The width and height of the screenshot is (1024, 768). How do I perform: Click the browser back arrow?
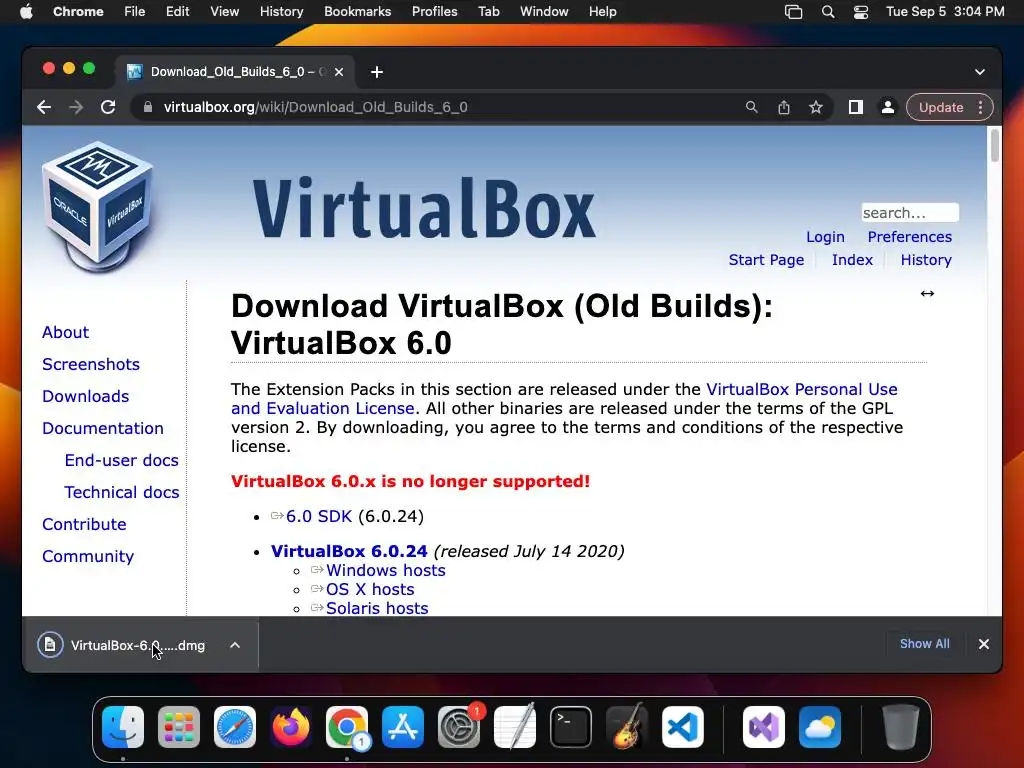pyautogui.click(x=44, y=107)
